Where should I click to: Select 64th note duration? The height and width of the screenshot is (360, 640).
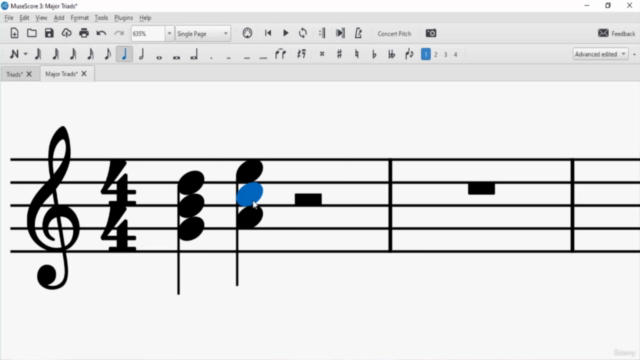(x=38, y=54)
